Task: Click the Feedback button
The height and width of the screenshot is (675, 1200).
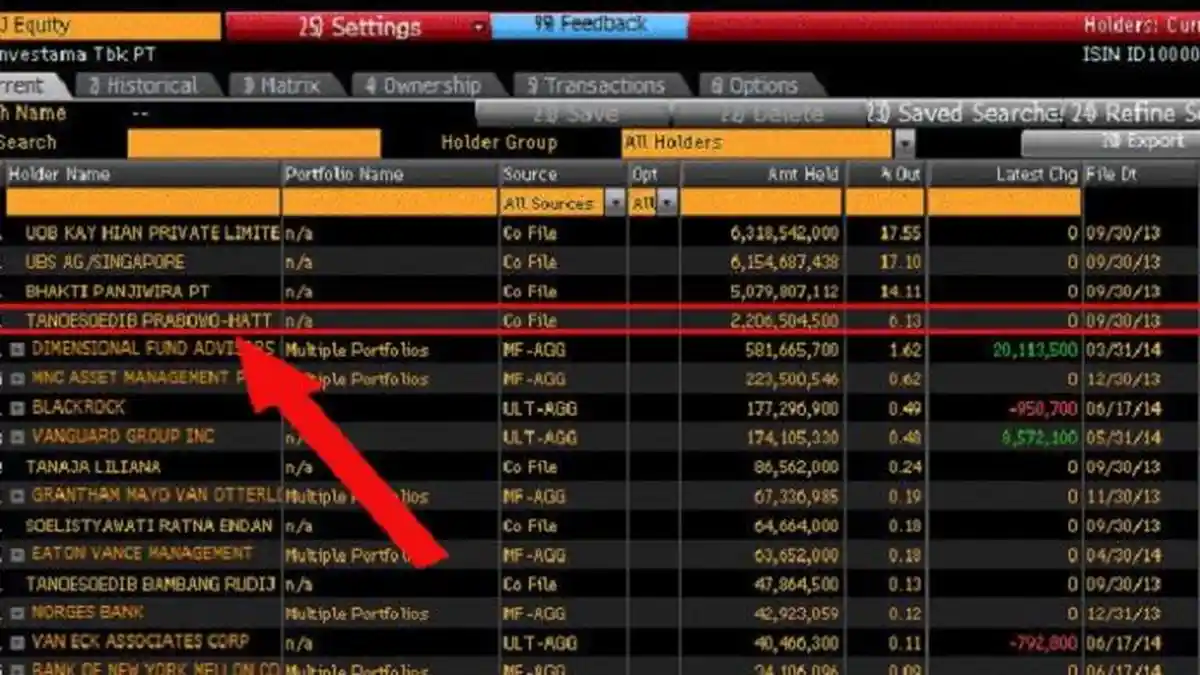Action: point(589,26)
